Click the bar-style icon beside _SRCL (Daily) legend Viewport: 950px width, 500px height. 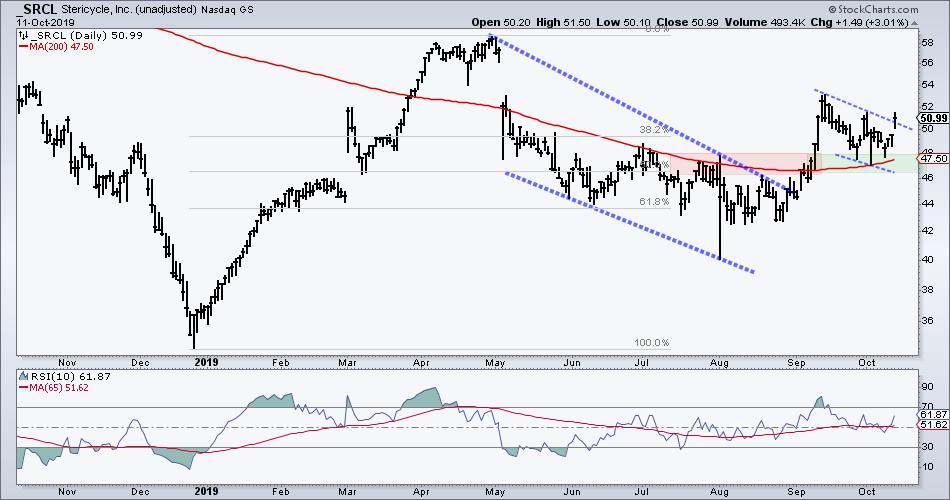pyautogui.click(x=25, y=35)
